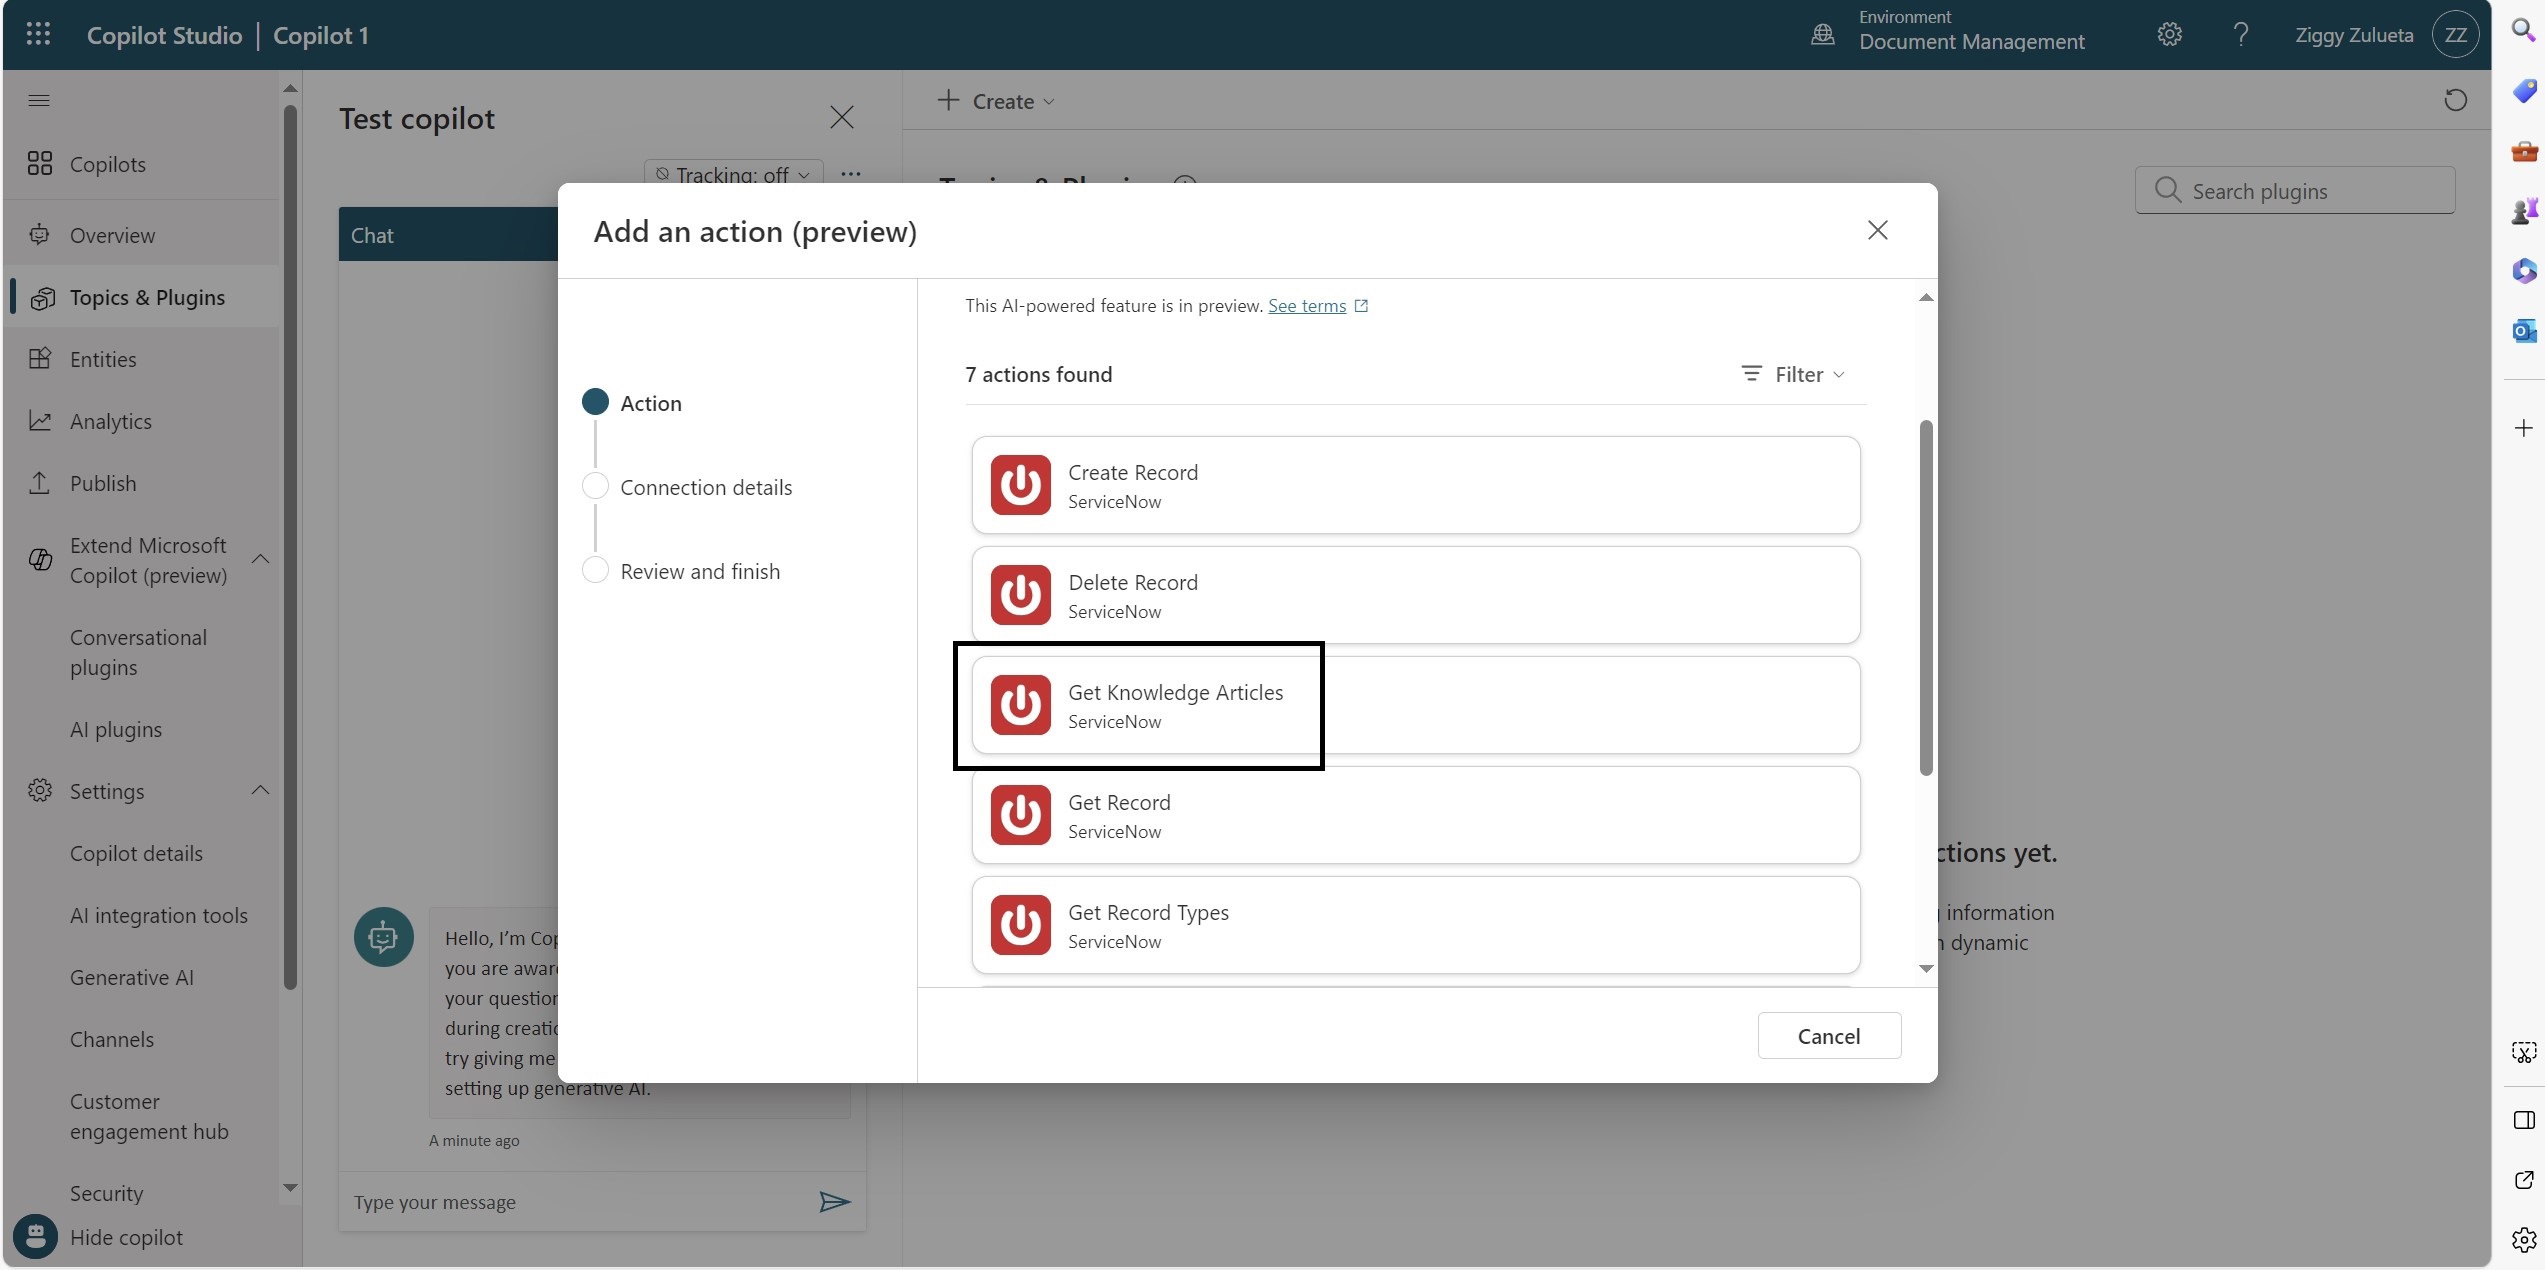Click the browser sidebar Microsoft 365 icon
This screenshot has height=1270, width=2545.
(2523, 270)
